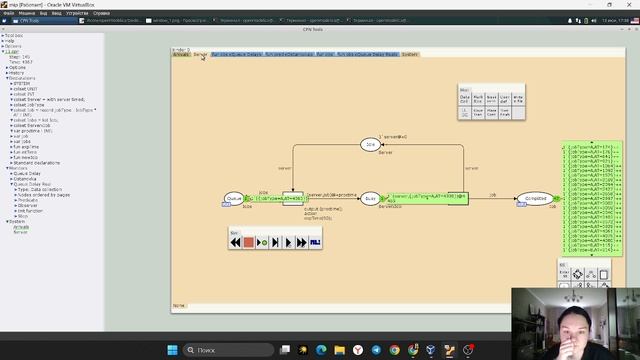Select the Place Cont monitor tool
The height and width of the screenshot is (360, 640).
click(x=491, y=113)
